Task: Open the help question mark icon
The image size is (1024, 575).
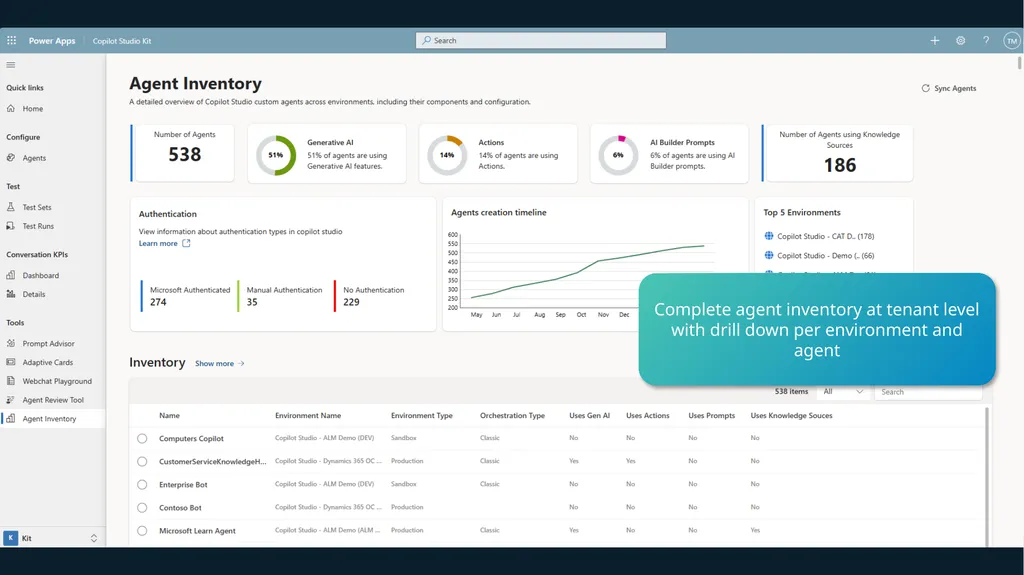Action: click(x=985, y=41)
